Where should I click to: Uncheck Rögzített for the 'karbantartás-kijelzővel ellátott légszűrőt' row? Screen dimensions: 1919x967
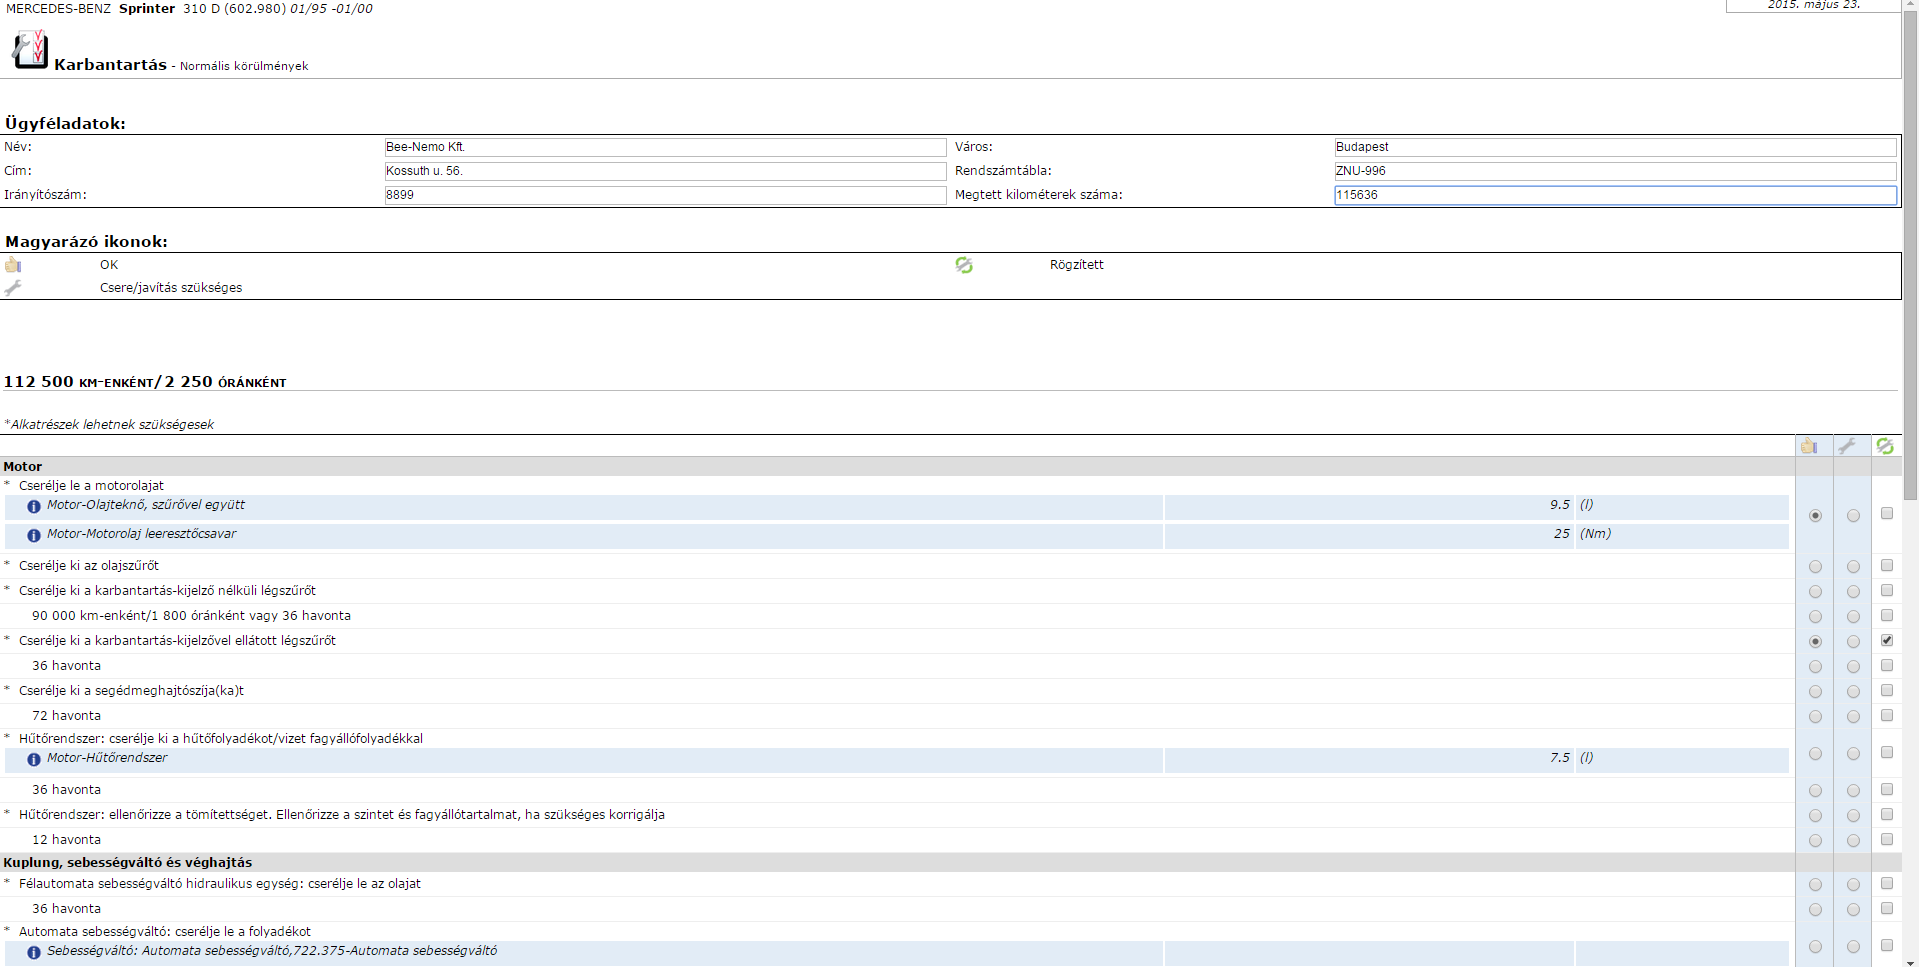[1887, 641]
